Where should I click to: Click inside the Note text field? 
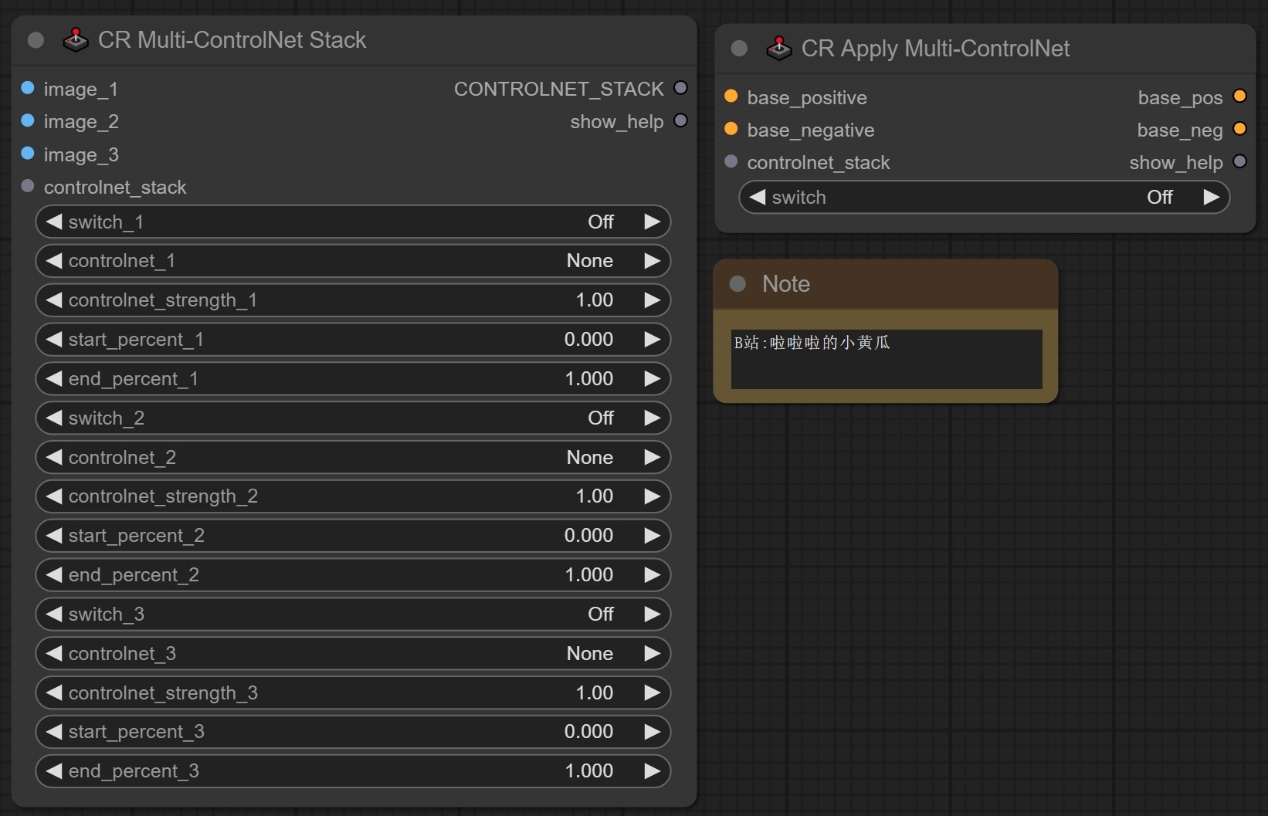pos(886,360)
